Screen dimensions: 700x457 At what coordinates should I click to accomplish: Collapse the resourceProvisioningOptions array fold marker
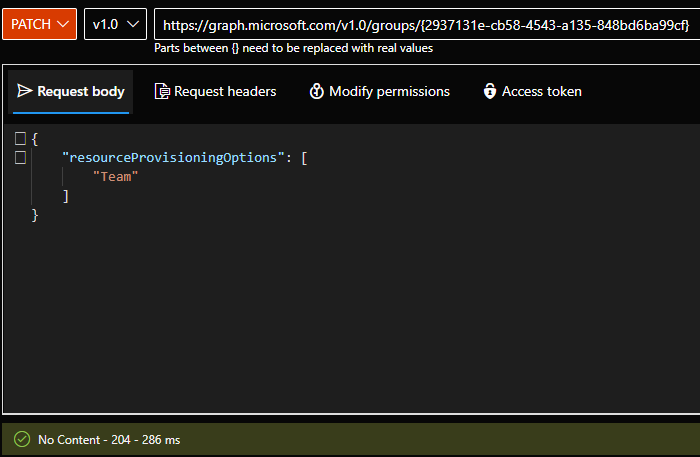point(20,158)
